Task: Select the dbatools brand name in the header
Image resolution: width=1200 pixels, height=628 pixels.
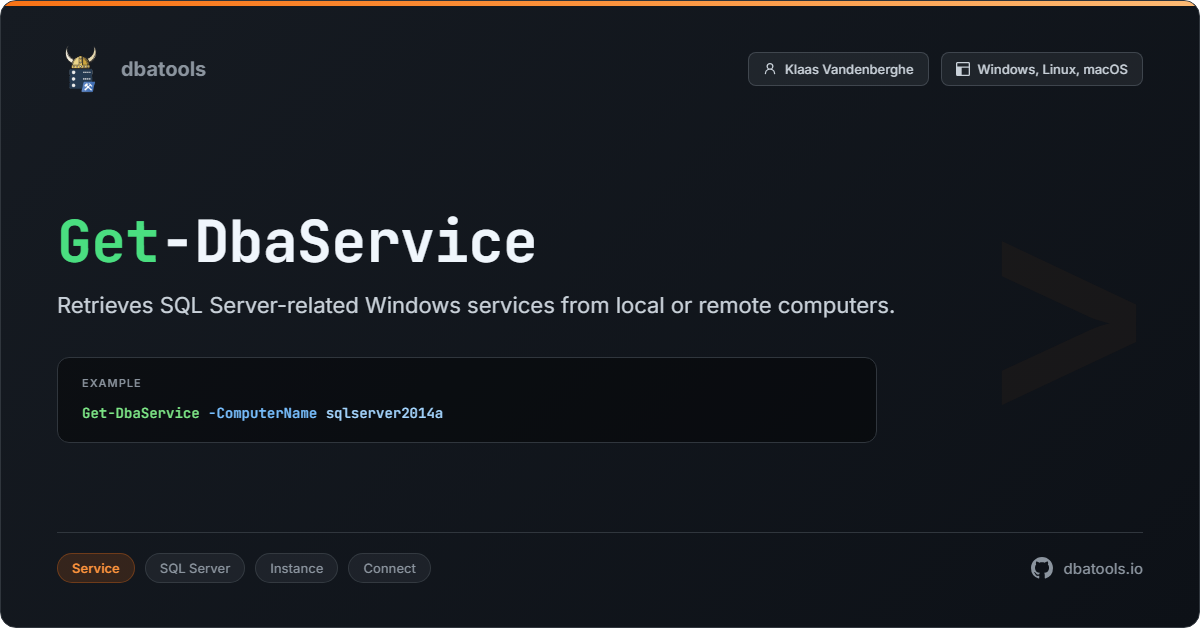Action: [x=163, y=69]
